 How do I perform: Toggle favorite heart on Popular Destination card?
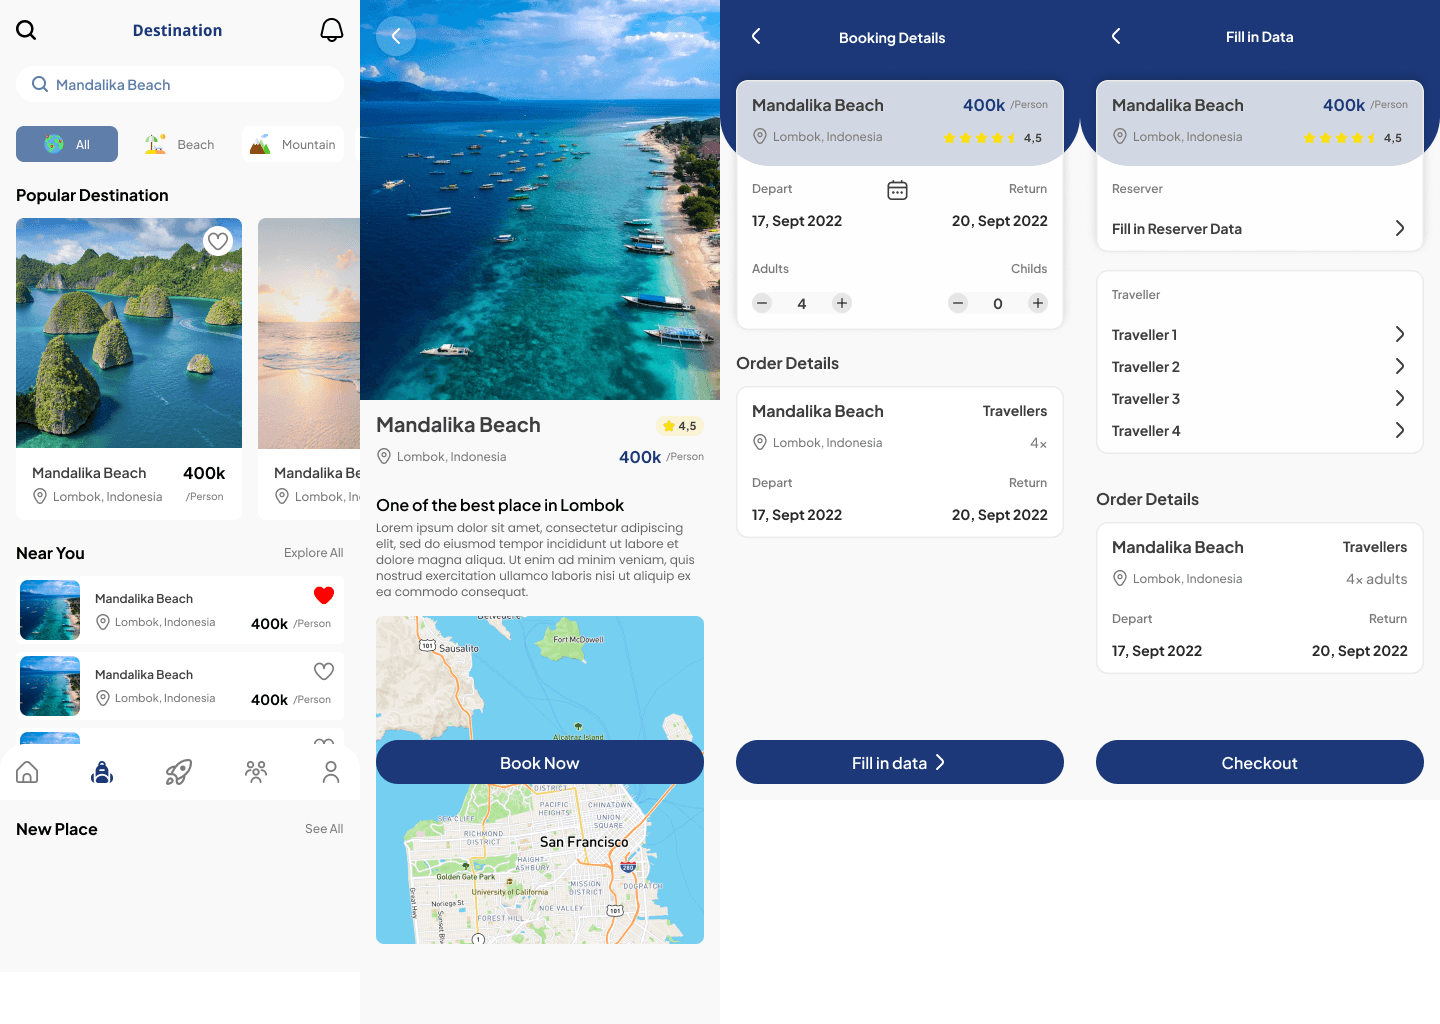point(218,241)
